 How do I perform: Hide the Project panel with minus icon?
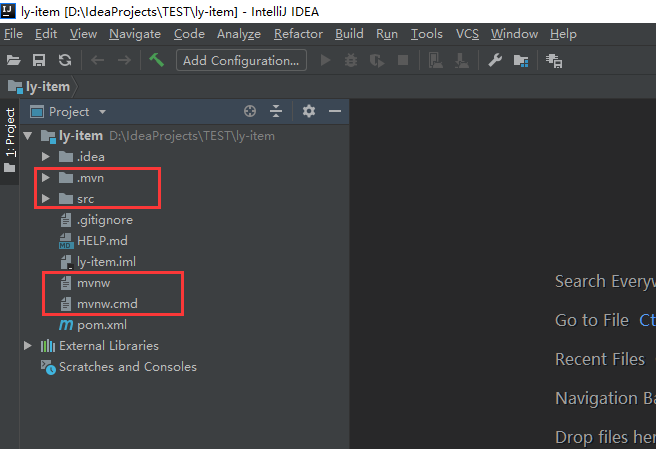335,111
